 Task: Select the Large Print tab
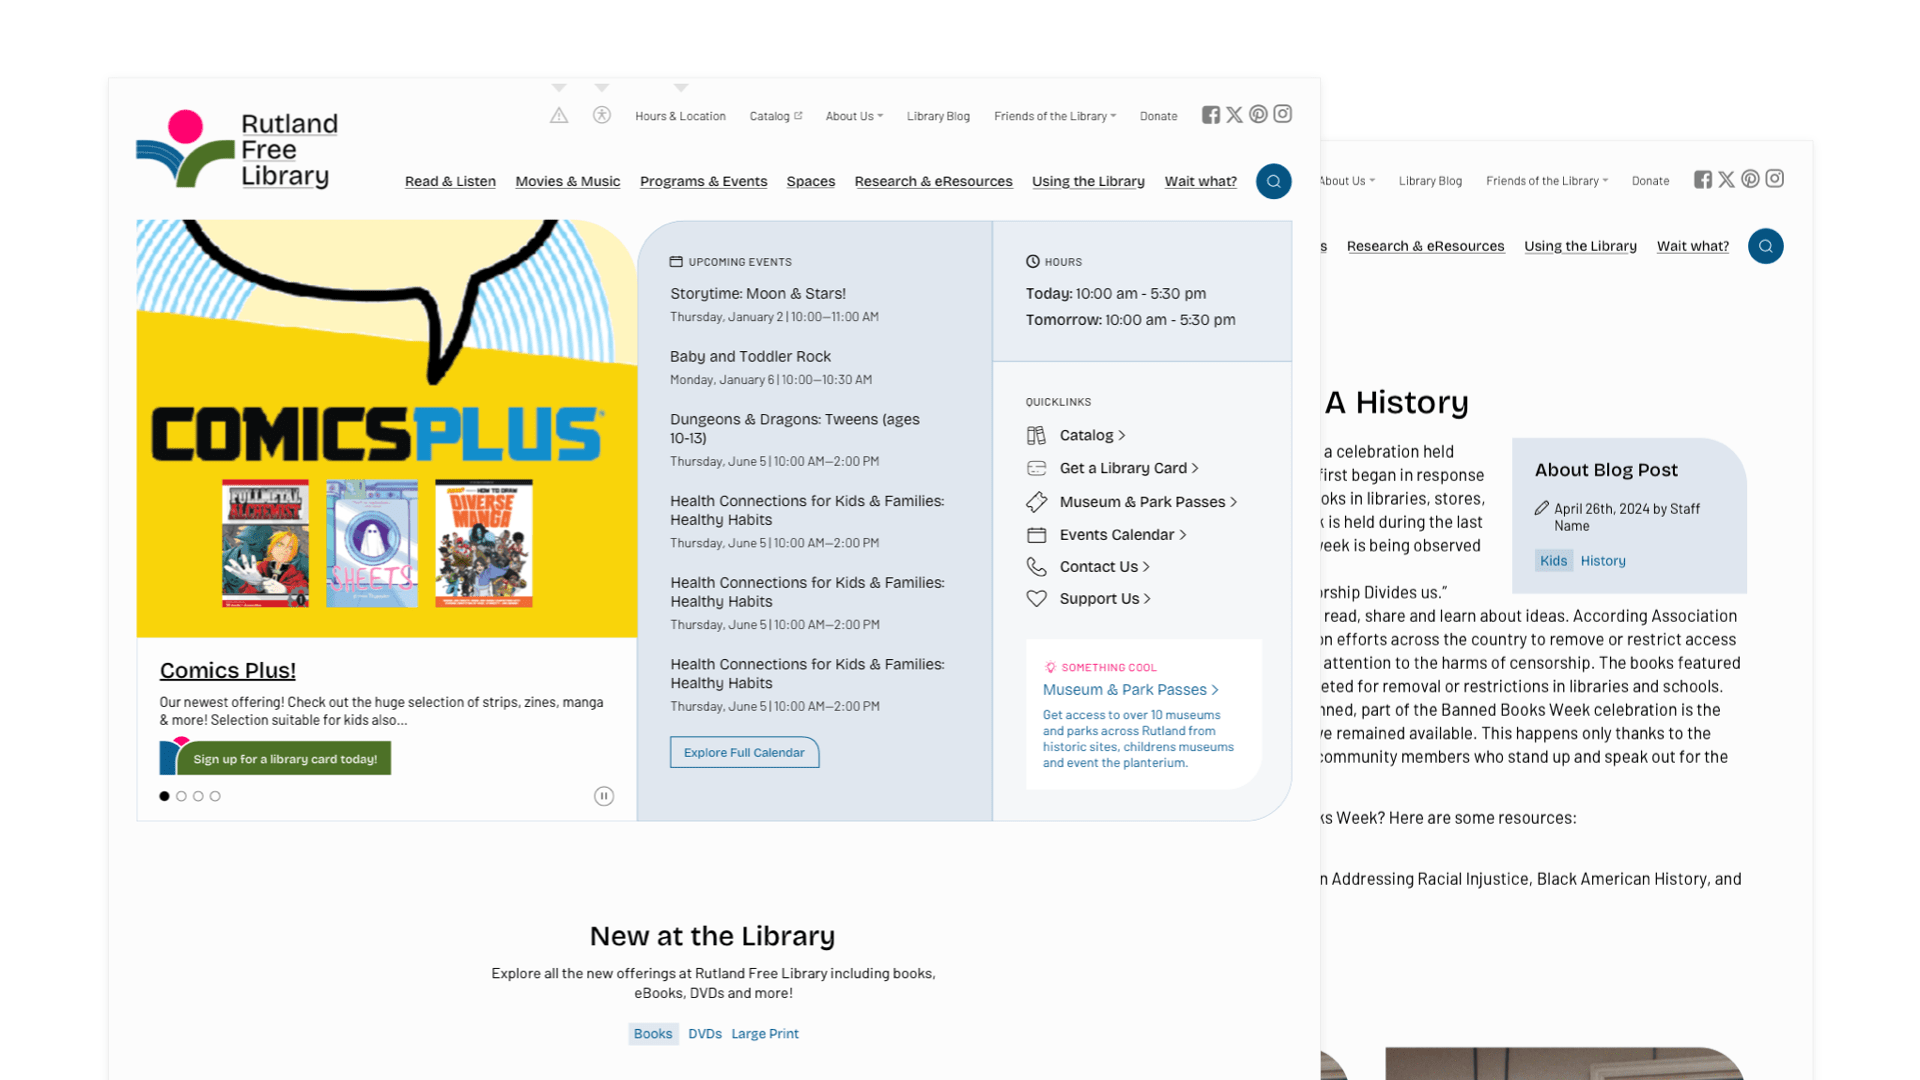765,1034
